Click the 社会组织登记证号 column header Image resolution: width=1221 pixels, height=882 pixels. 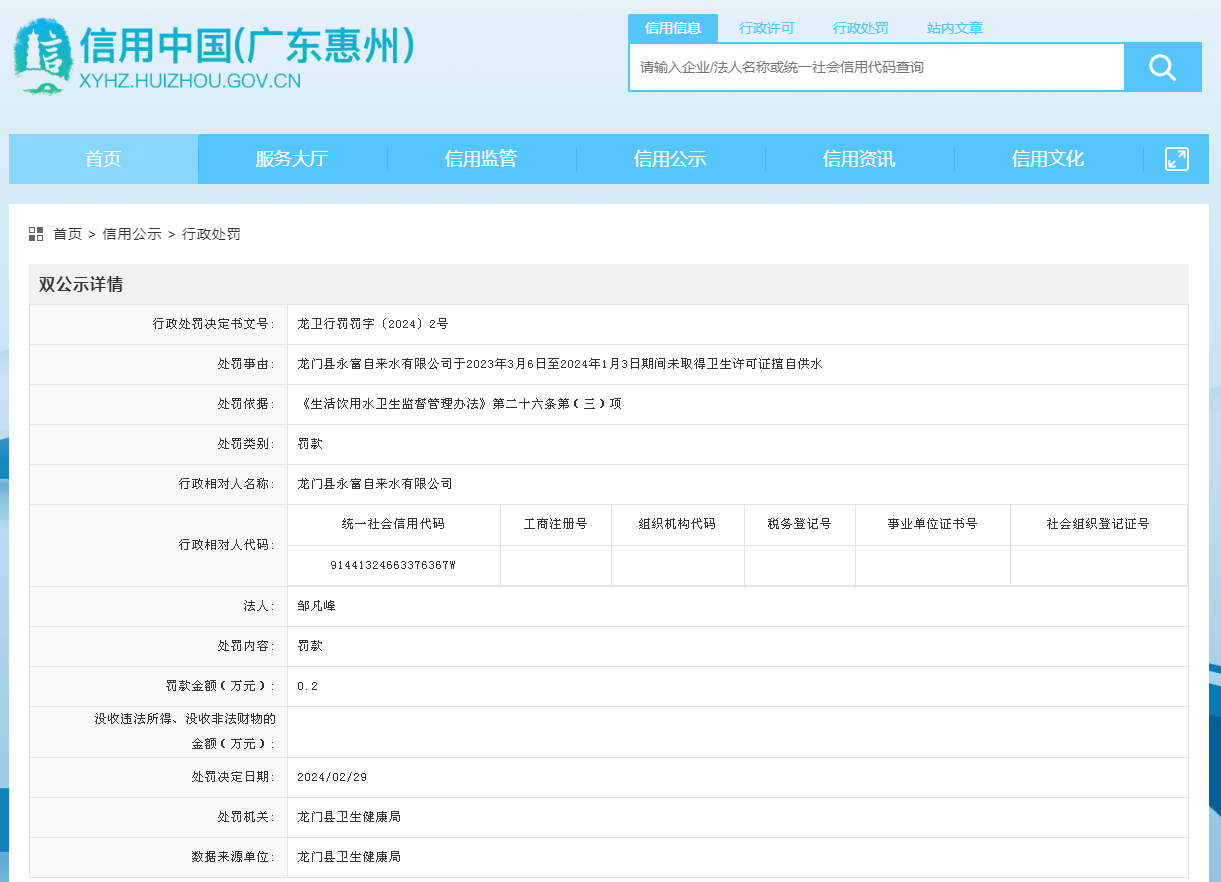pyautogui.click(x=1098, y=524)
